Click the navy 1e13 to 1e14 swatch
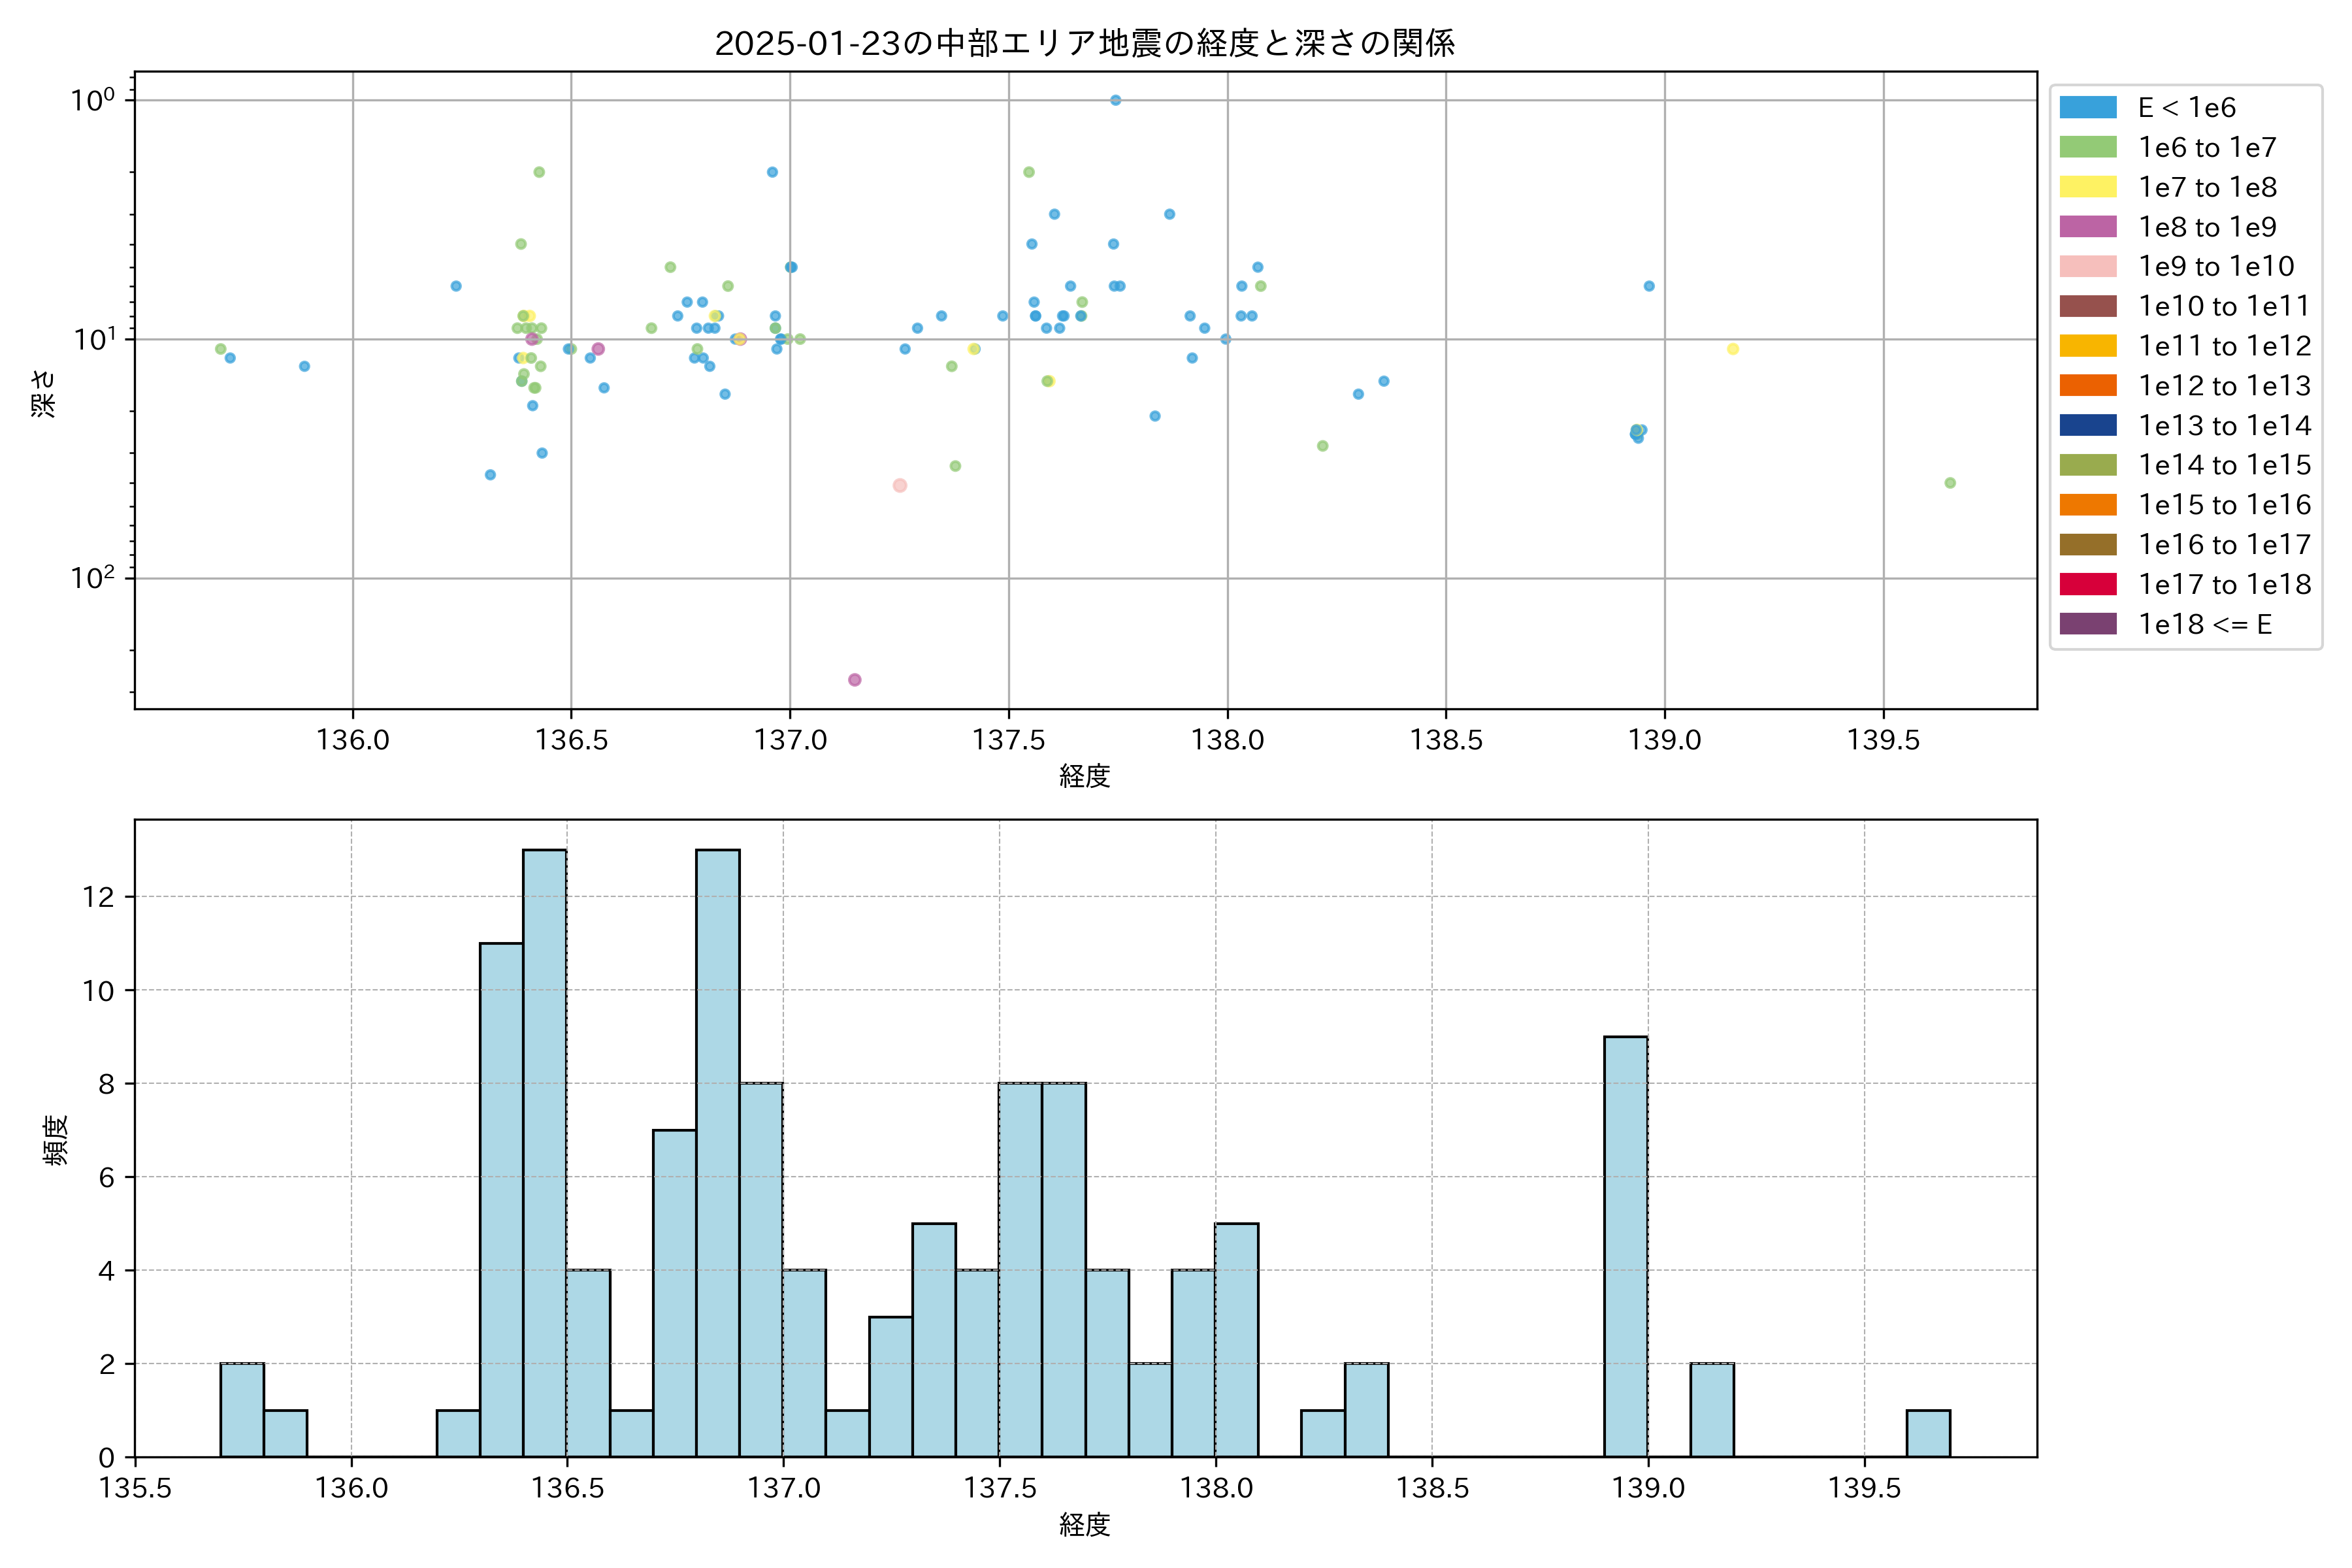 [2088, 425]
